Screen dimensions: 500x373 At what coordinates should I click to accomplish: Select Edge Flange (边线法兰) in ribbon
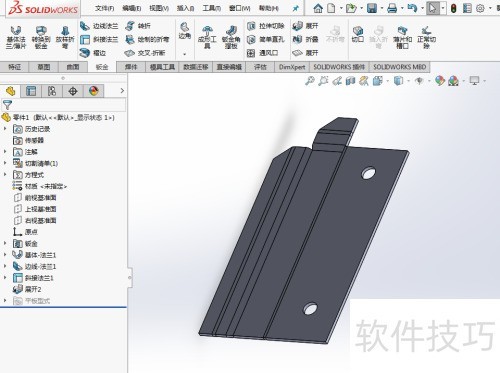pos(99,26)
